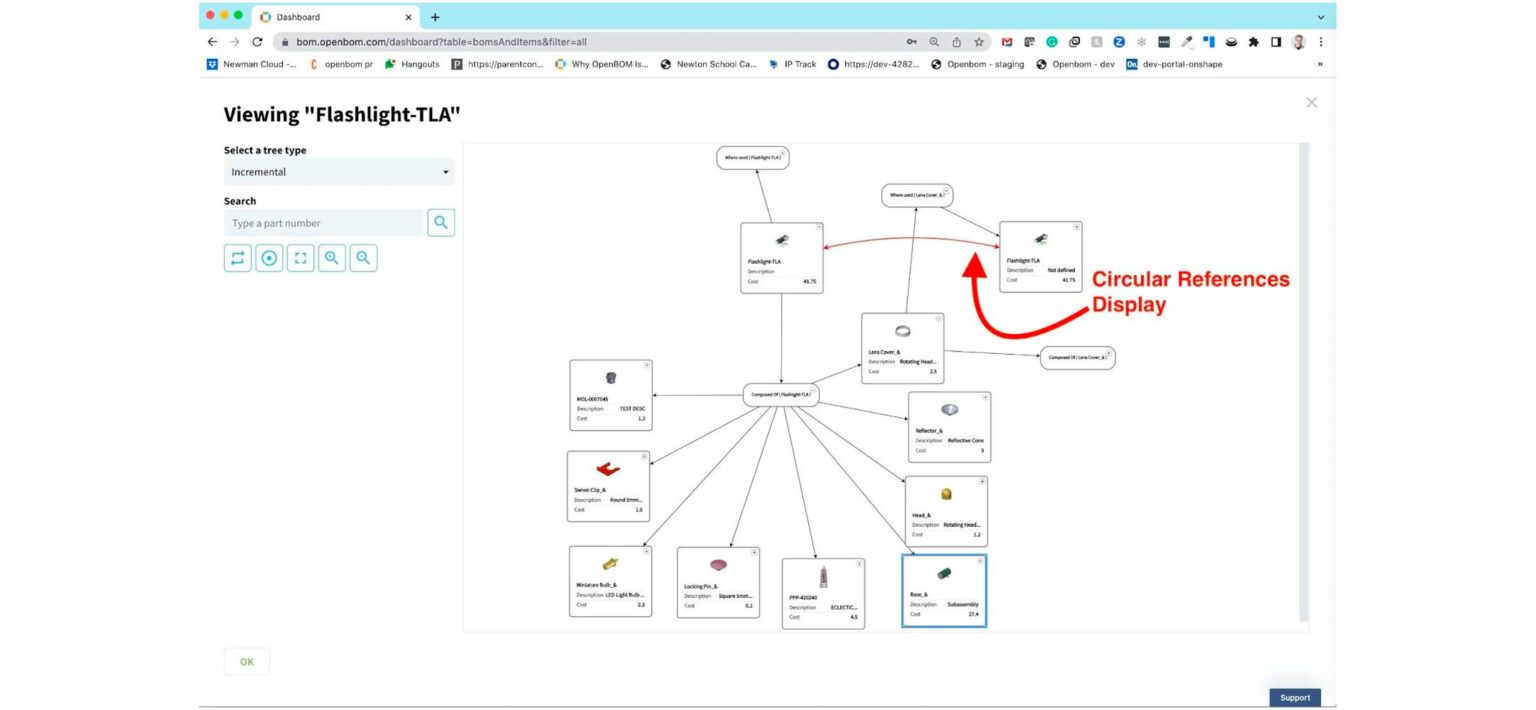Open the "Select a tree type" dropdown

tap(338, 171)
